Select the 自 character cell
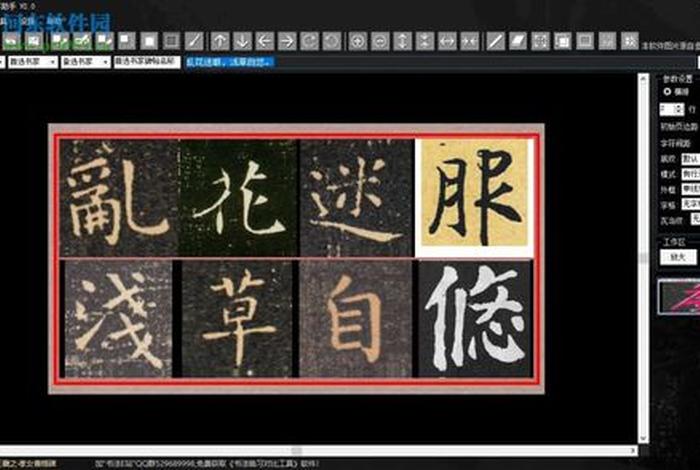700x470 pixels. point(356,319)
